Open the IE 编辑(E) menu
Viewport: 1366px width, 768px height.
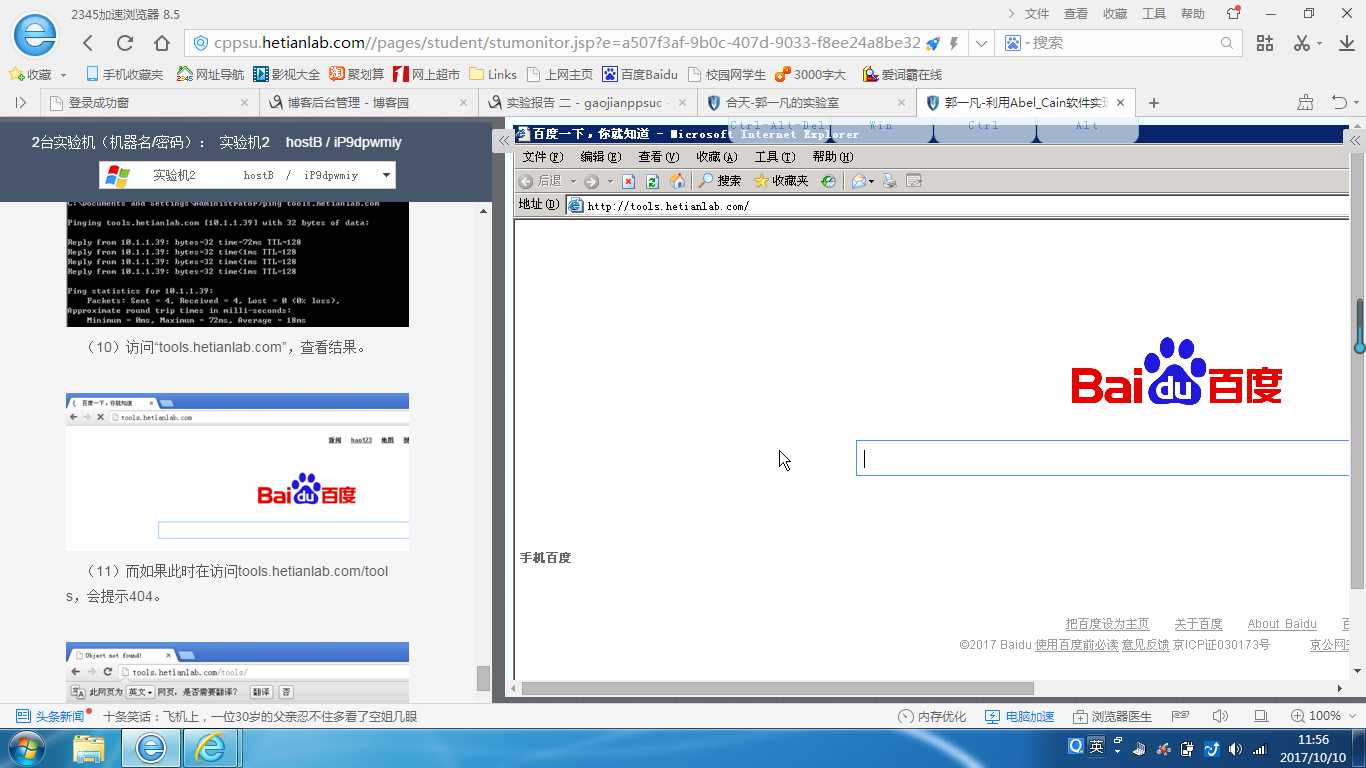click(x=601, y=157)
